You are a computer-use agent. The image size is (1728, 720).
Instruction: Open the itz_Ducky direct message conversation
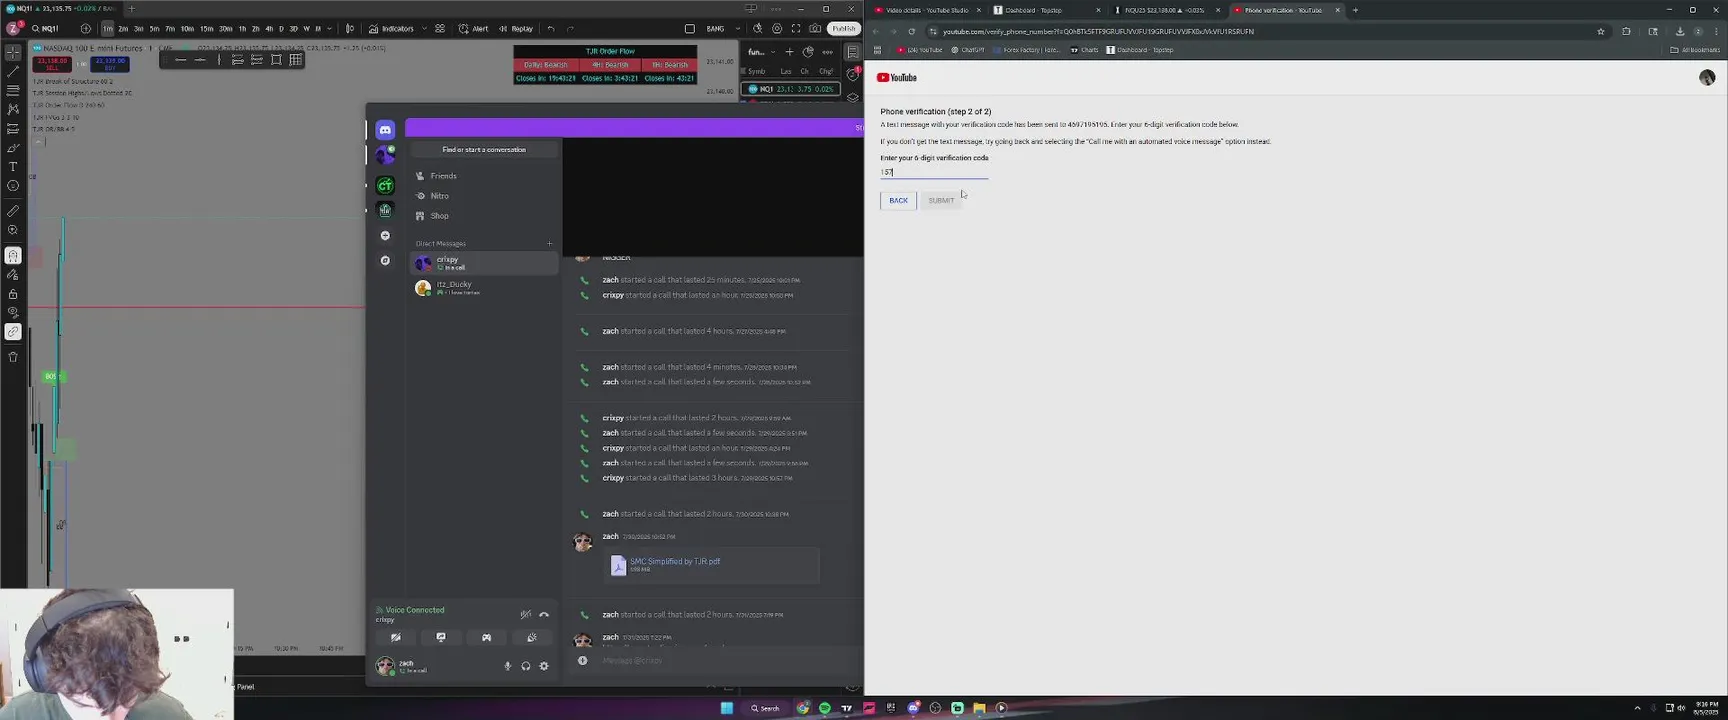pyautogui.click(x=484, y=288)
